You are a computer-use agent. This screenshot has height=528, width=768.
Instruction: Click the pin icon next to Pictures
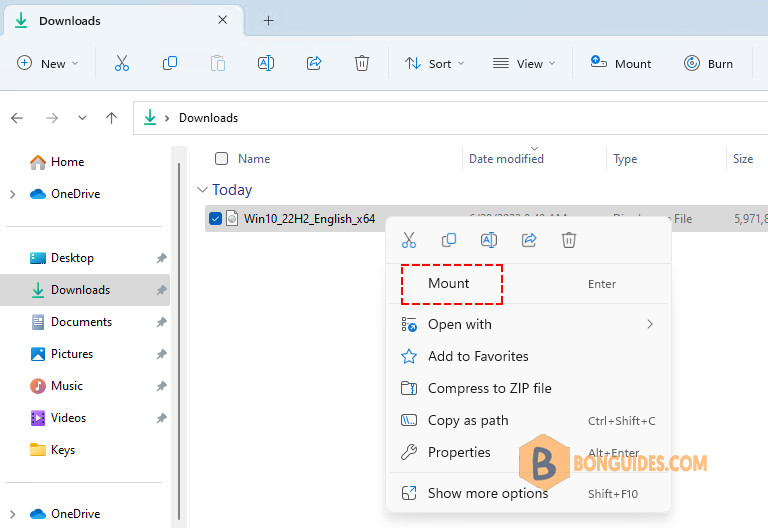coord(162,354)
